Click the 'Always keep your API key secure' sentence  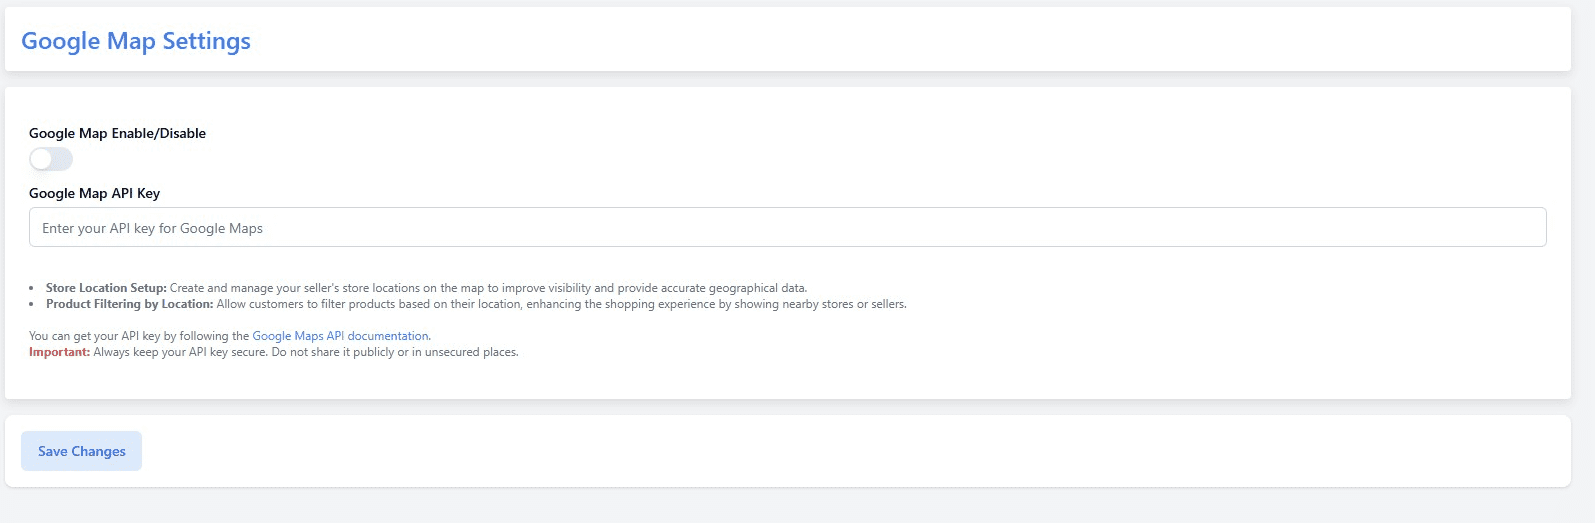(x=181, y=352)
